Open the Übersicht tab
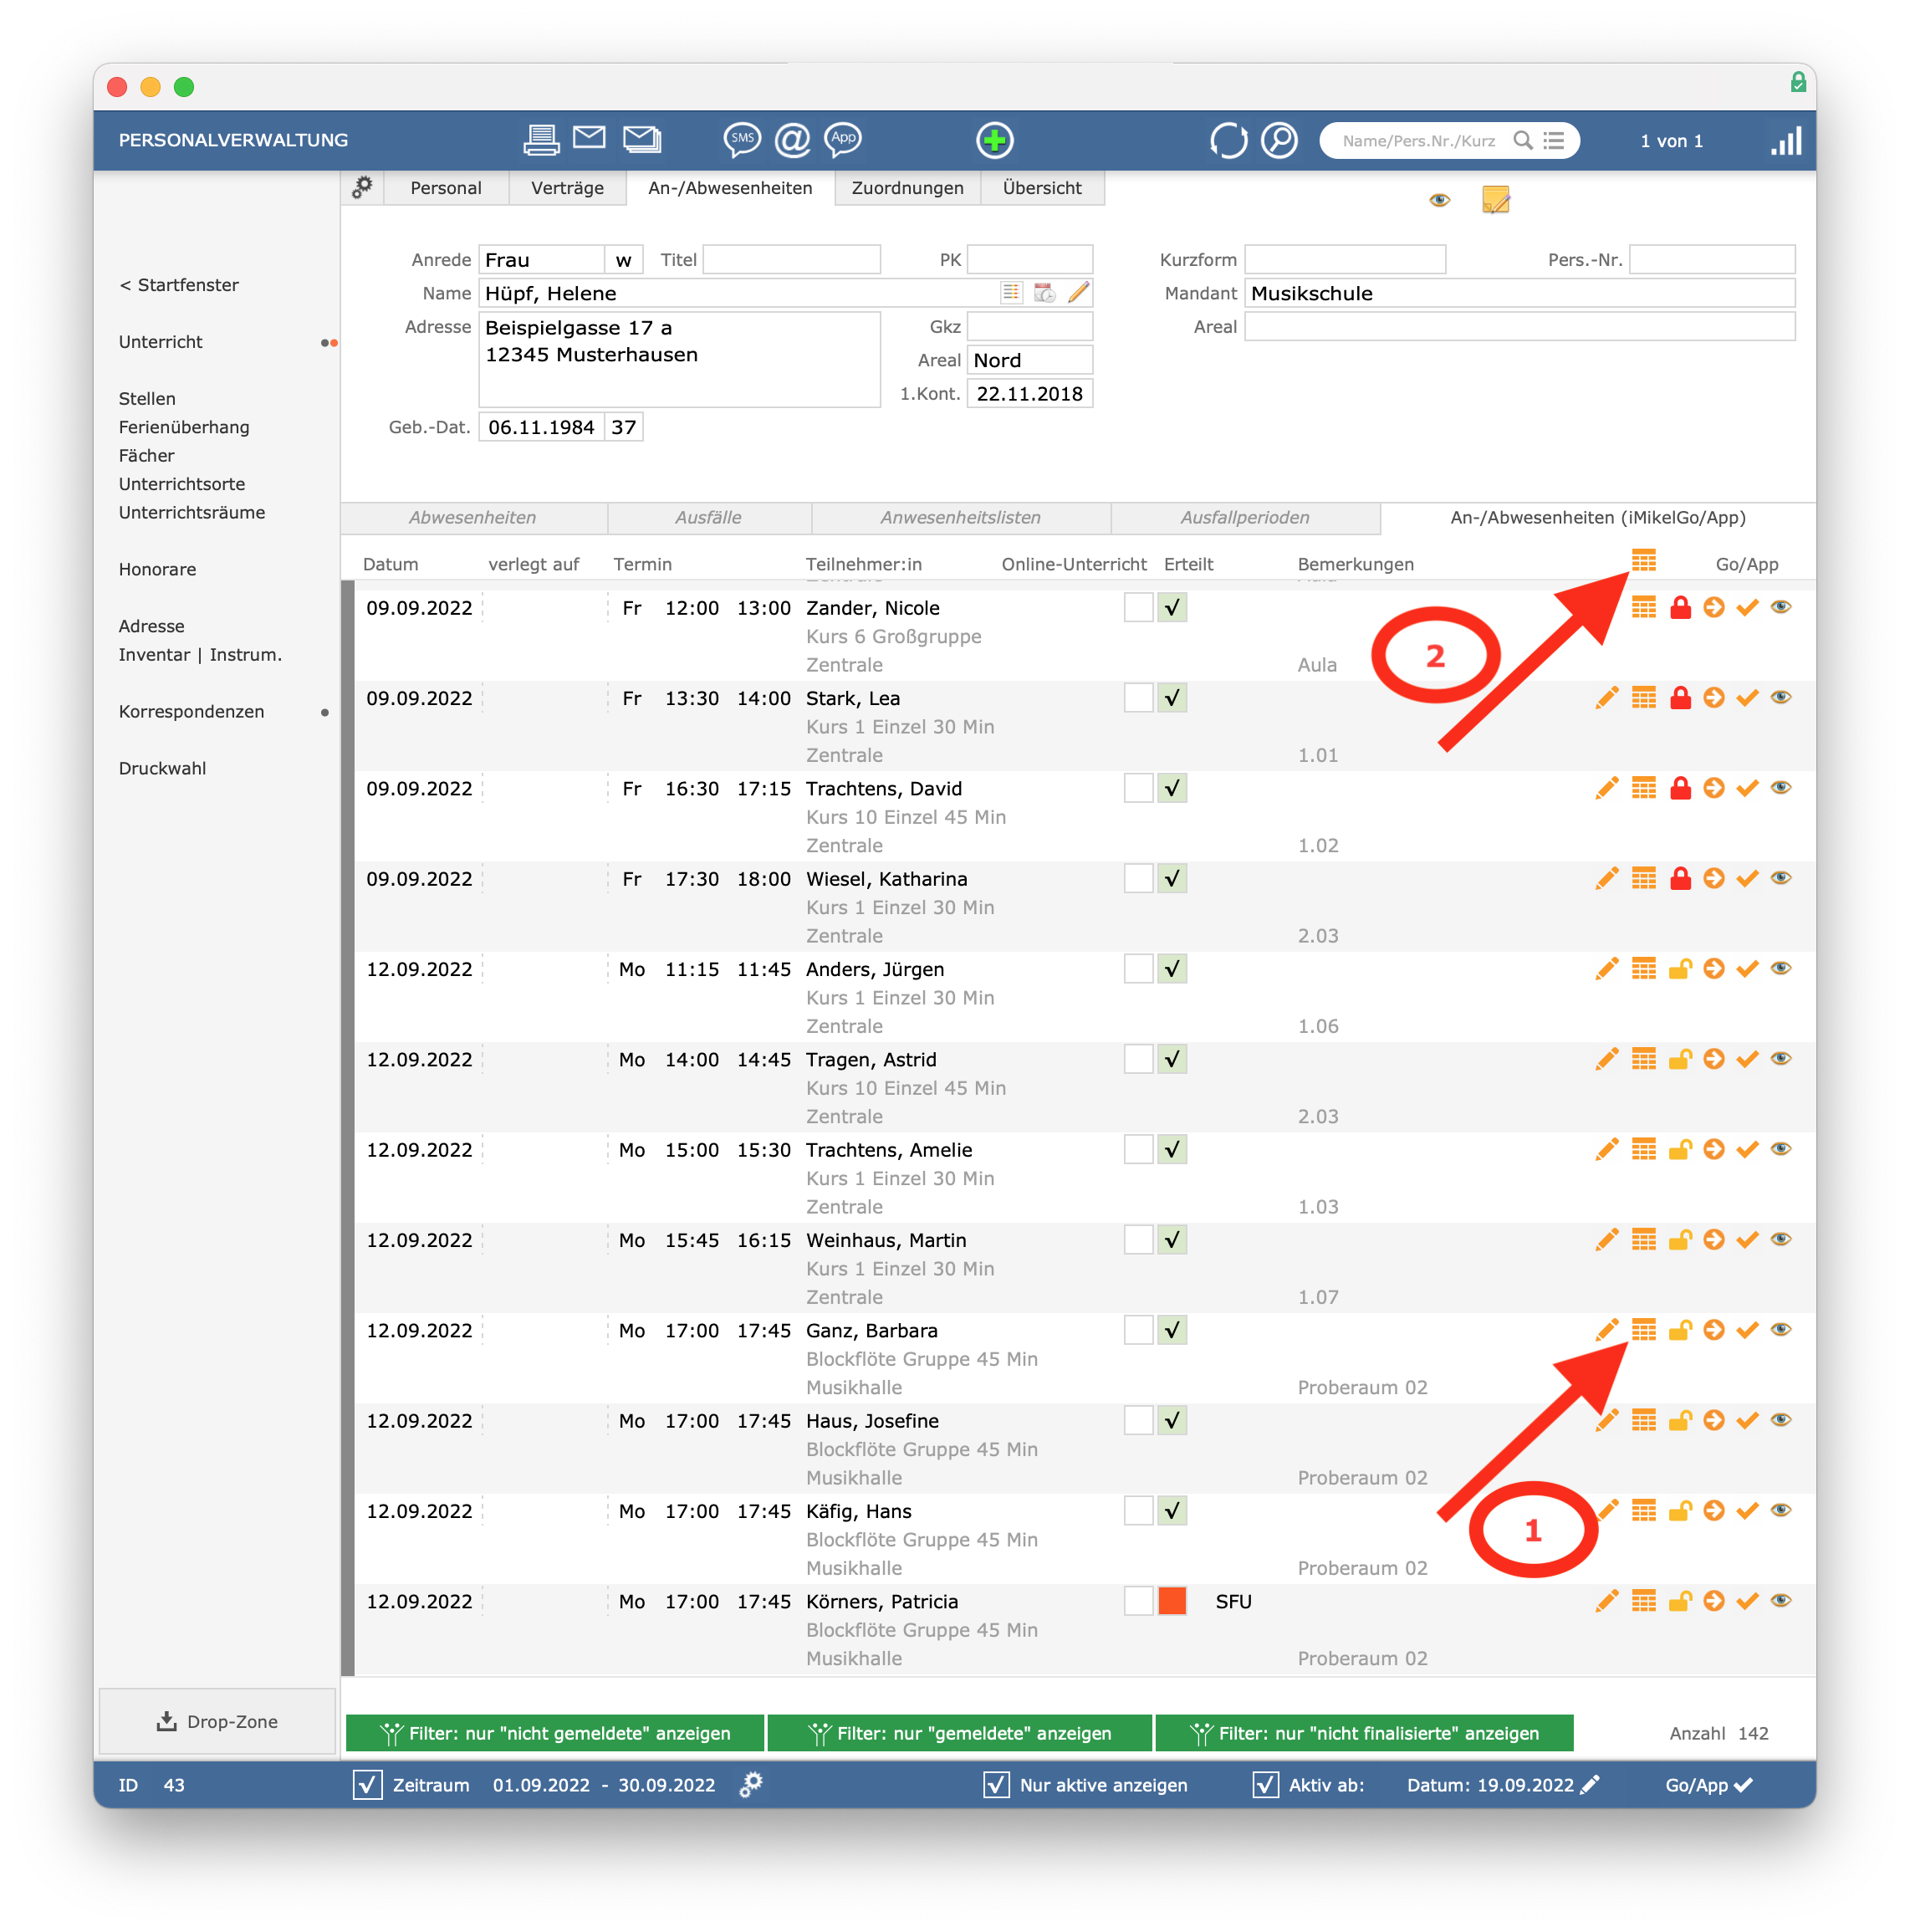This screenshot has height=1932, width=1910. coord(1042,188)
